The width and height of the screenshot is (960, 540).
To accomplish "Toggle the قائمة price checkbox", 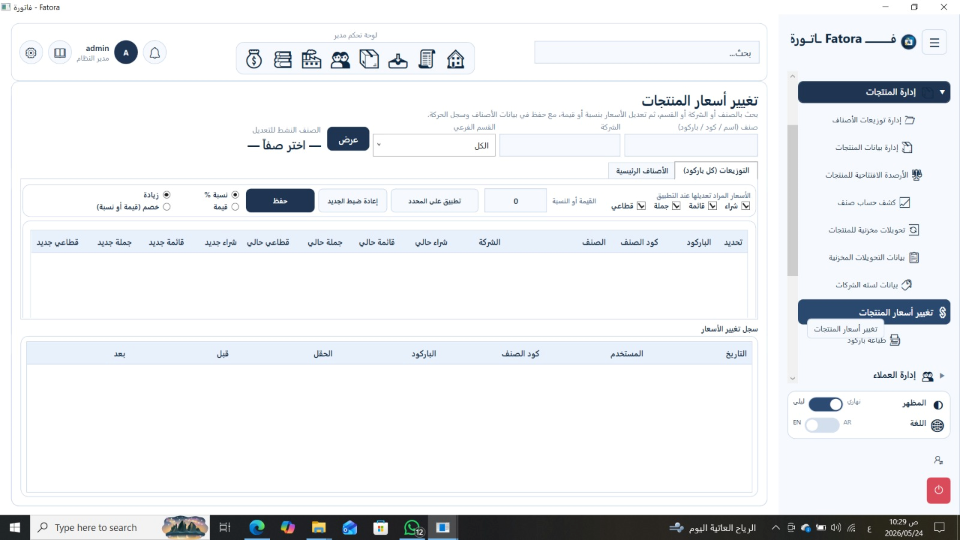I will 712,206.
